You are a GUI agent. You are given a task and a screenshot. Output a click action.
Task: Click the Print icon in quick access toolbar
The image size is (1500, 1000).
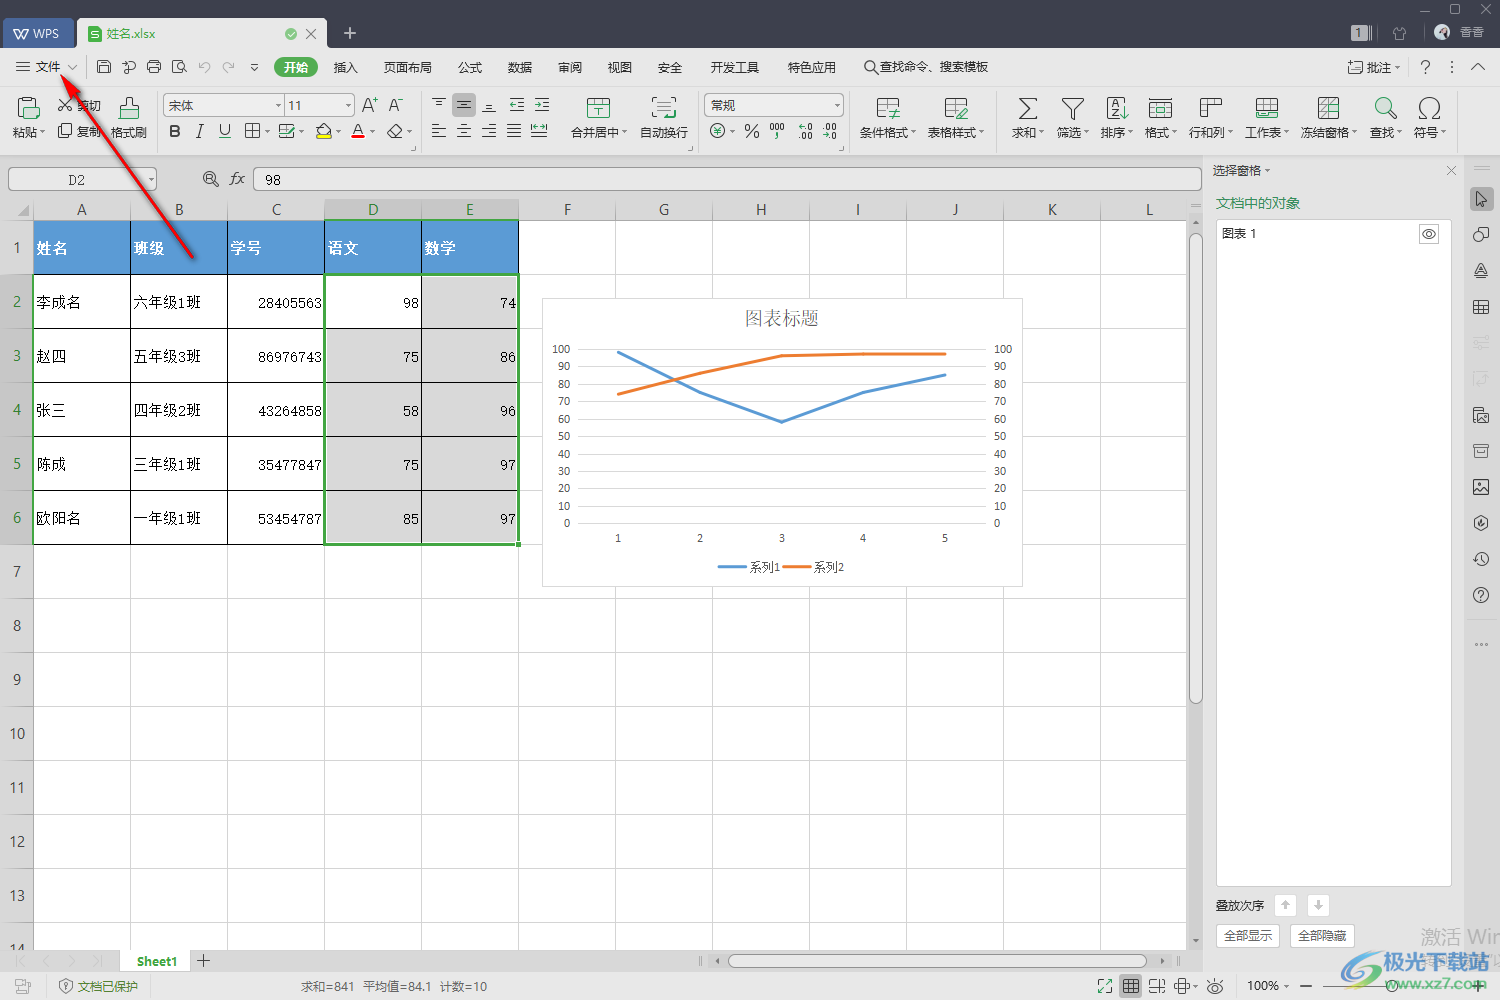click(154, 67)
